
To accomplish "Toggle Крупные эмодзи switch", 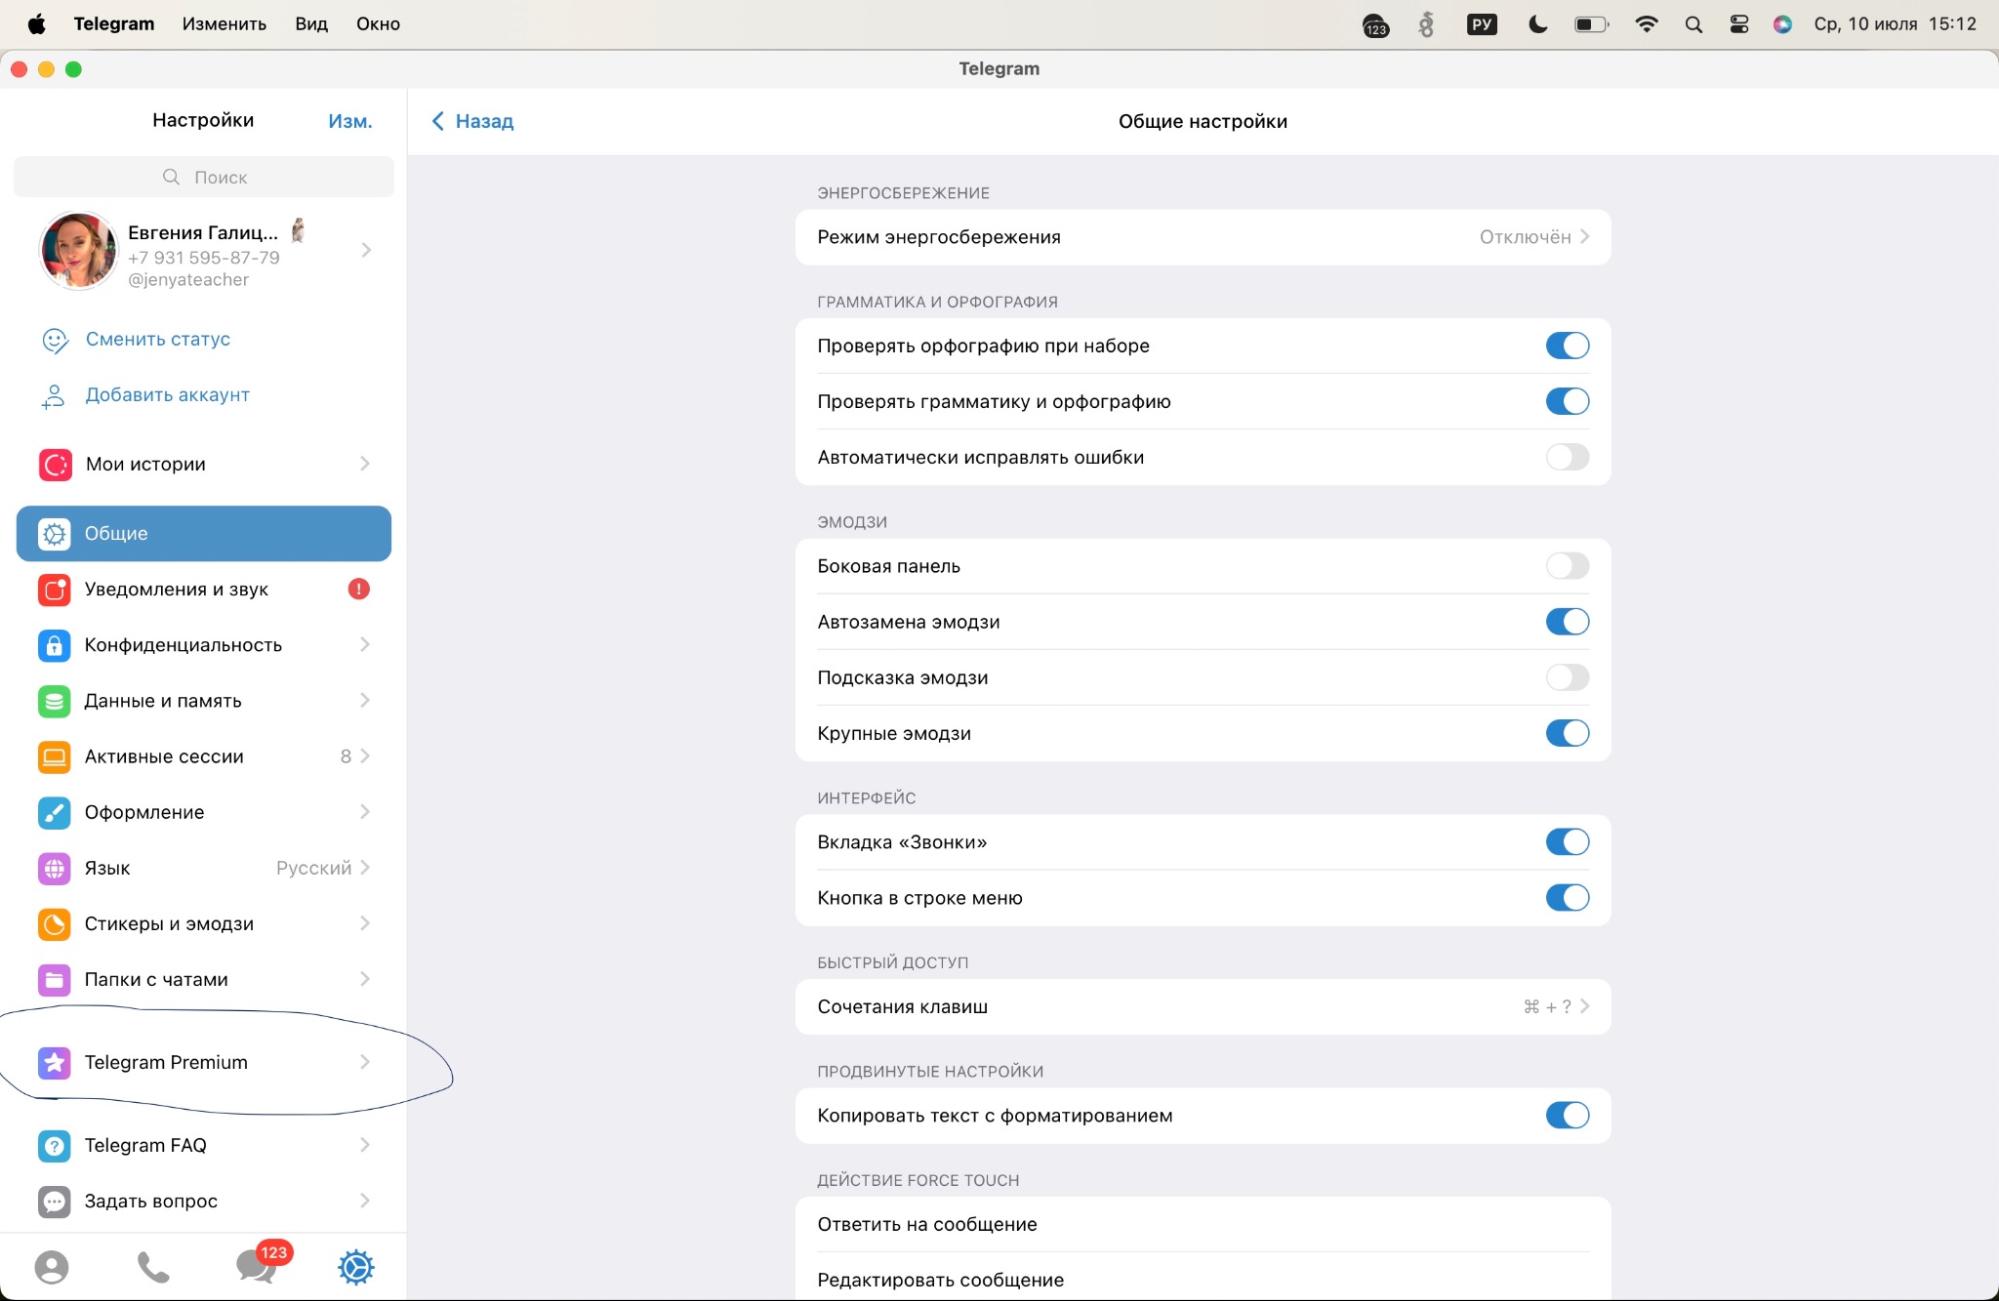I will pyautogui.click(x=1567, y=733).
